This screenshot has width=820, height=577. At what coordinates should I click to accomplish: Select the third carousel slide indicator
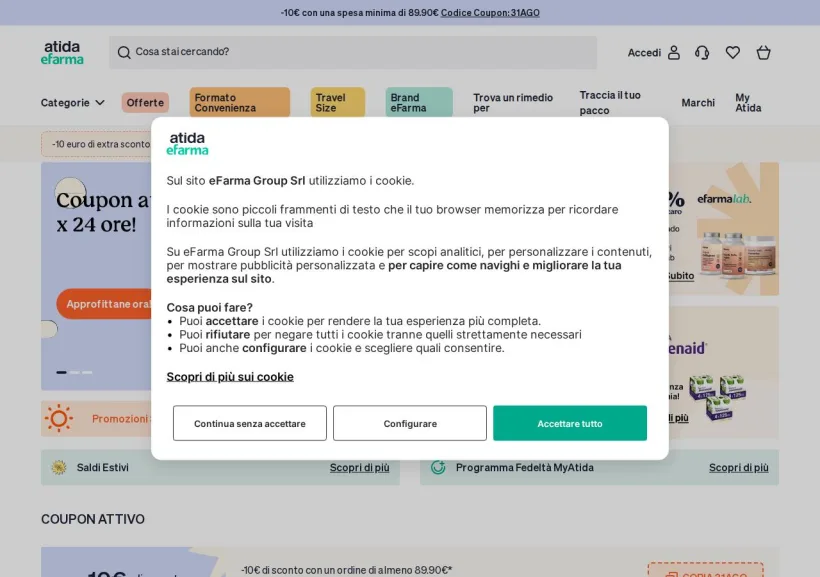click(87, 372)
